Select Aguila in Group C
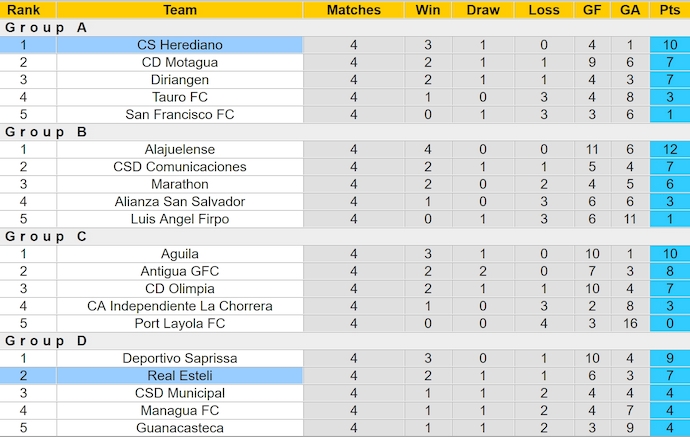This screenshot has height=437, width=690. point(180,254)
